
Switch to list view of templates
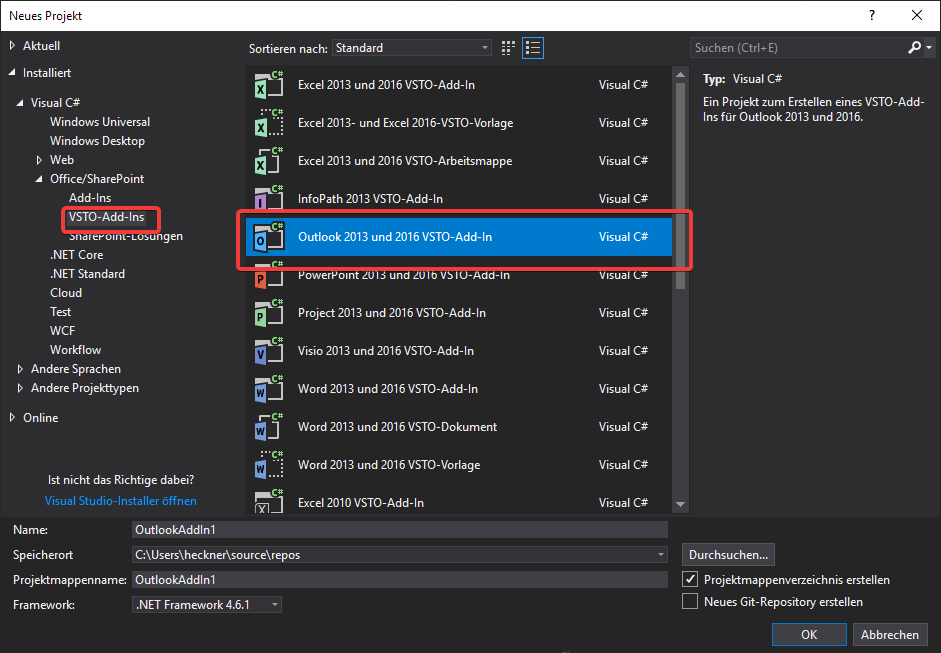click(533, 48)
